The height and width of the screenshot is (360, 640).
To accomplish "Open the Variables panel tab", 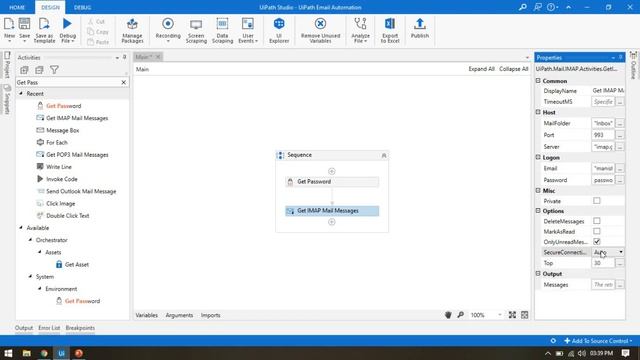I will [x=147, y=315].
